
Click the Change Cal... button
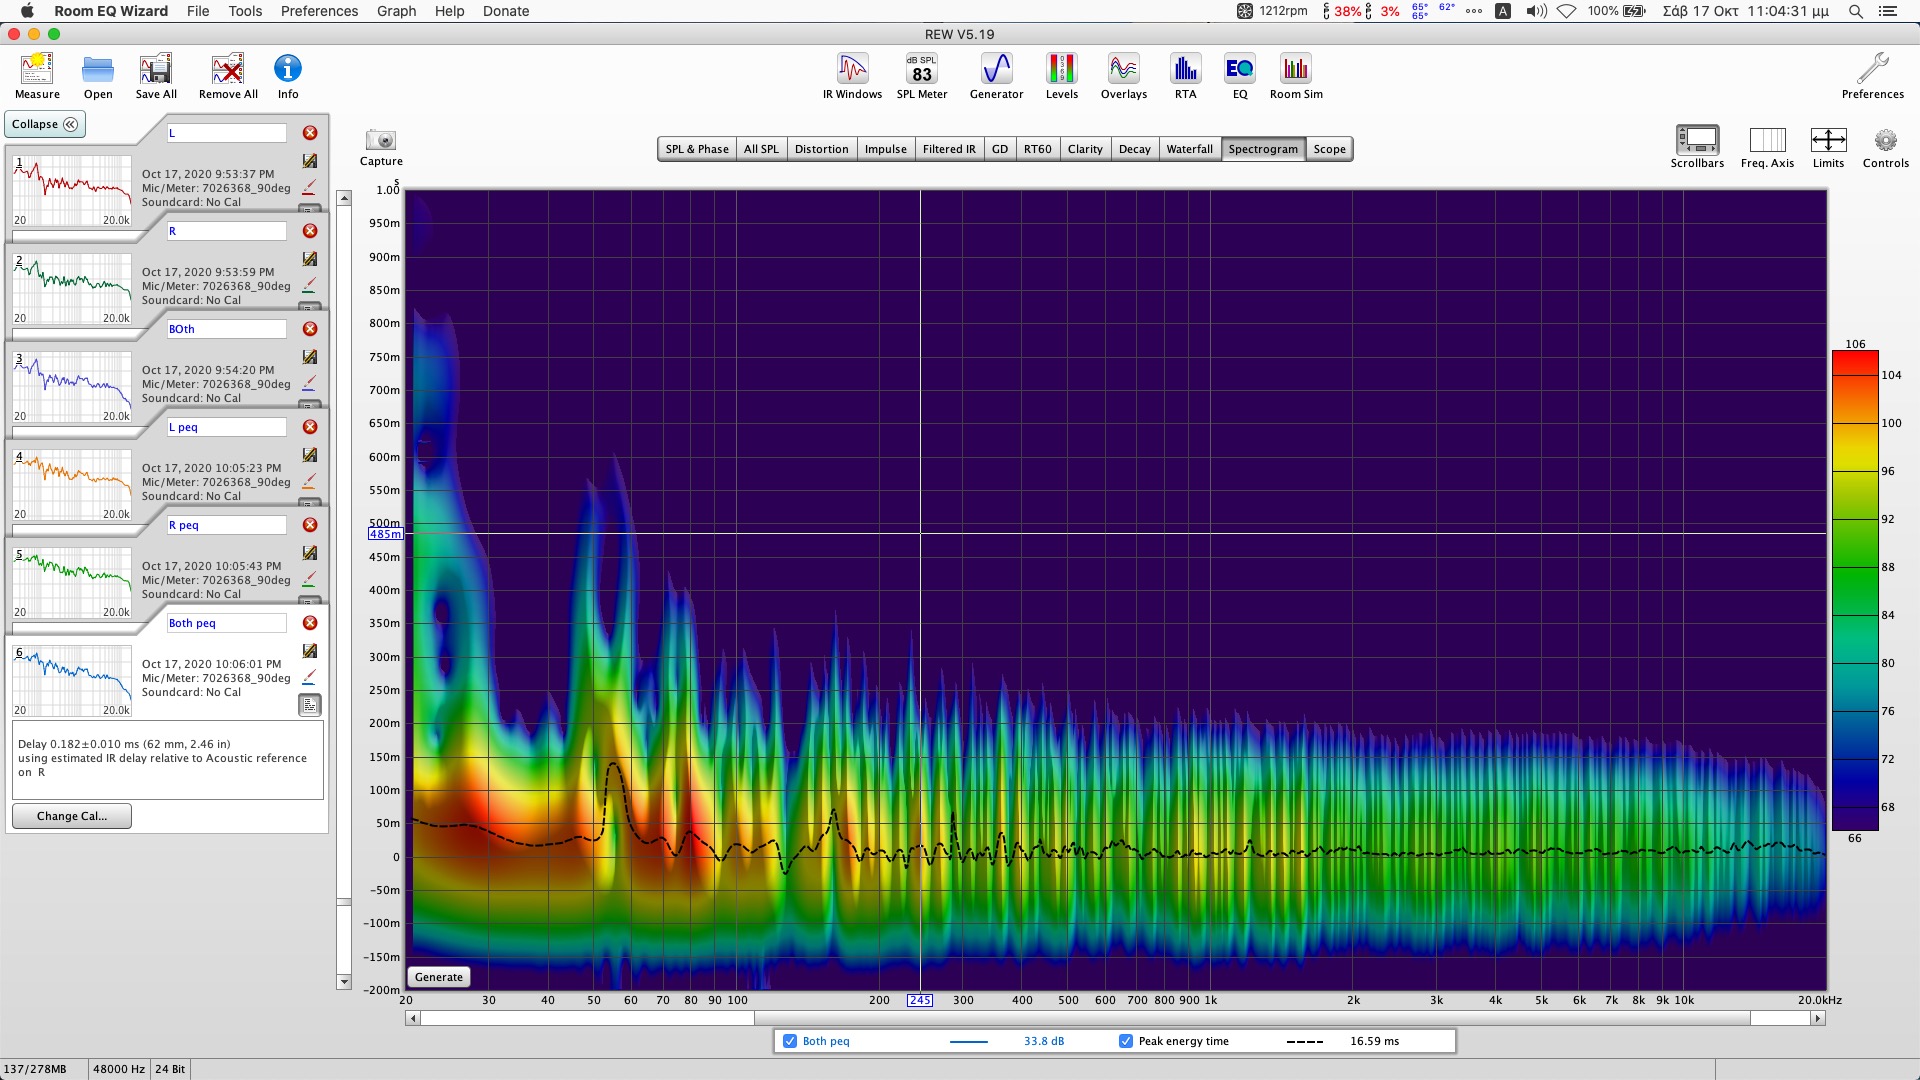72,816
